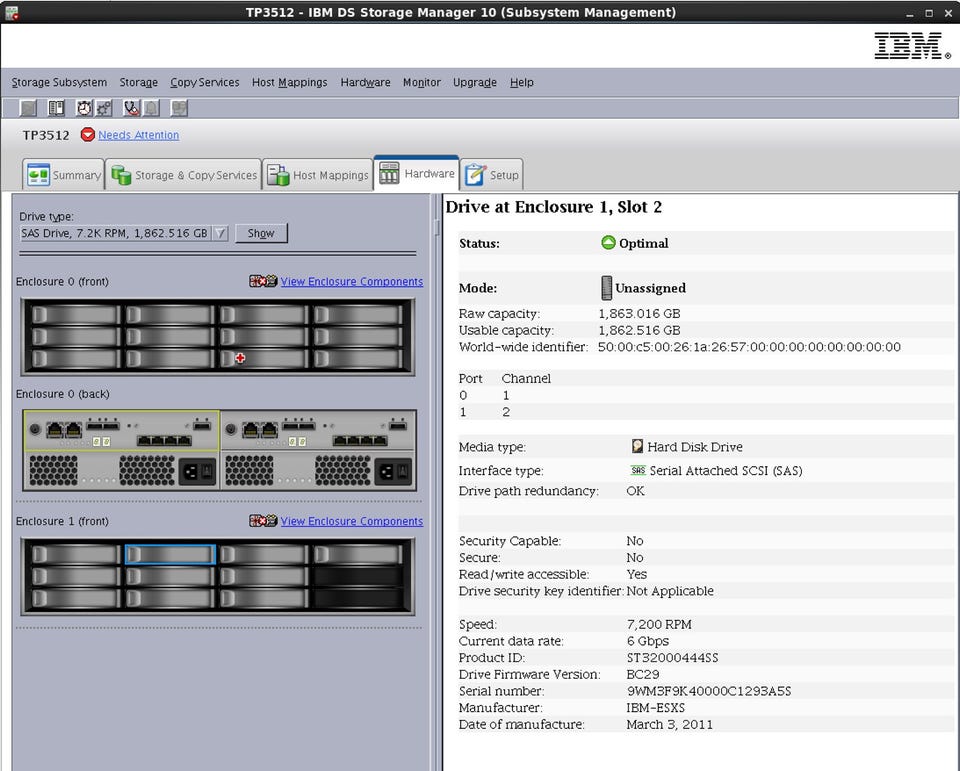The height and width of the screenshot is (771, 960).
Task: Open the Drive type dropdown
Action: 220,233
